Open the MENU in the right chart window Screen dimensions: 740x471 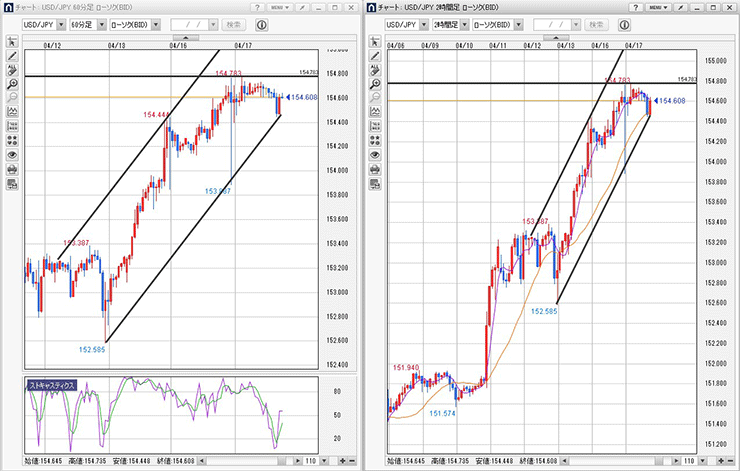click(x=661, y=7)
